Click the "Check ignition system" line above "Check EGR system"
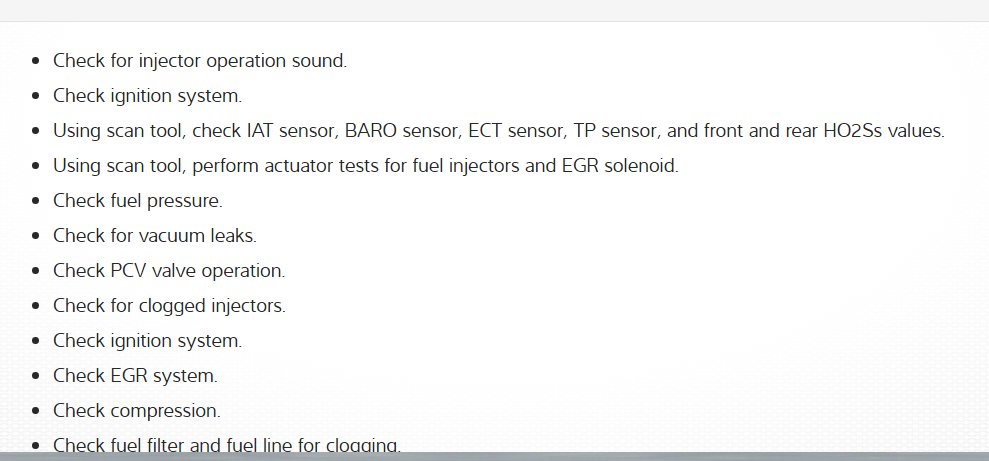This screenshot has height=461, width=989. tap(147, 341)
